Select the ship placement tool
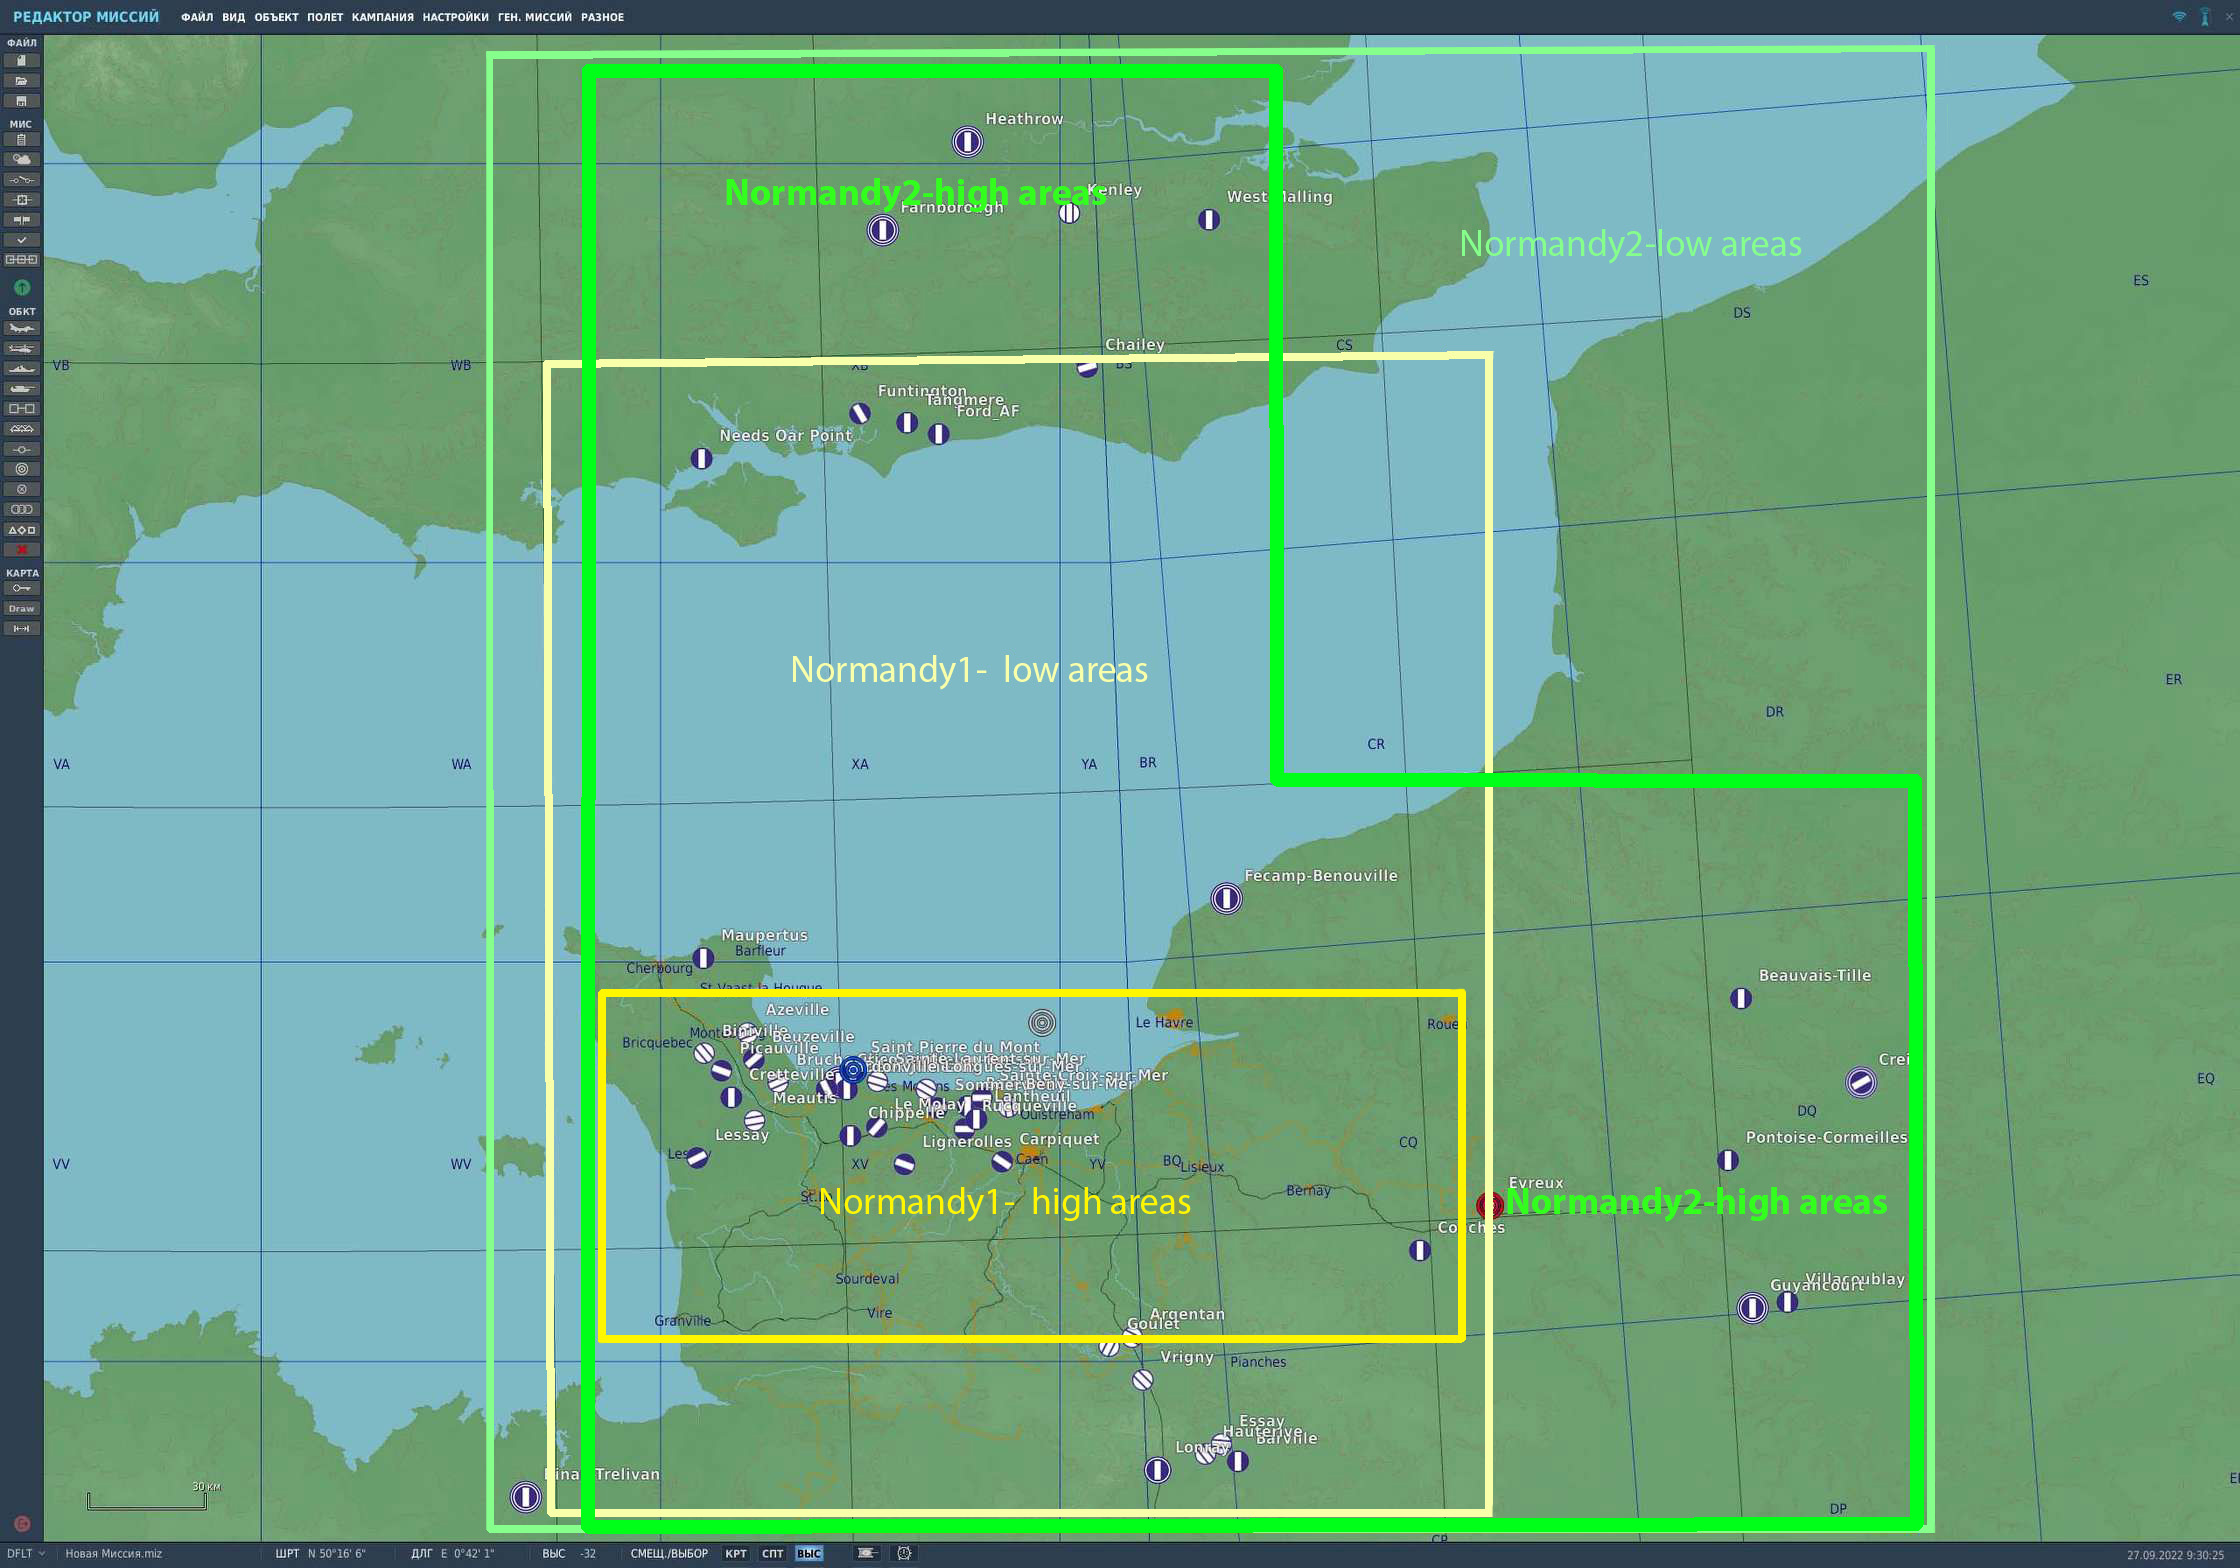2240x1568 pixels. point(21,368)
